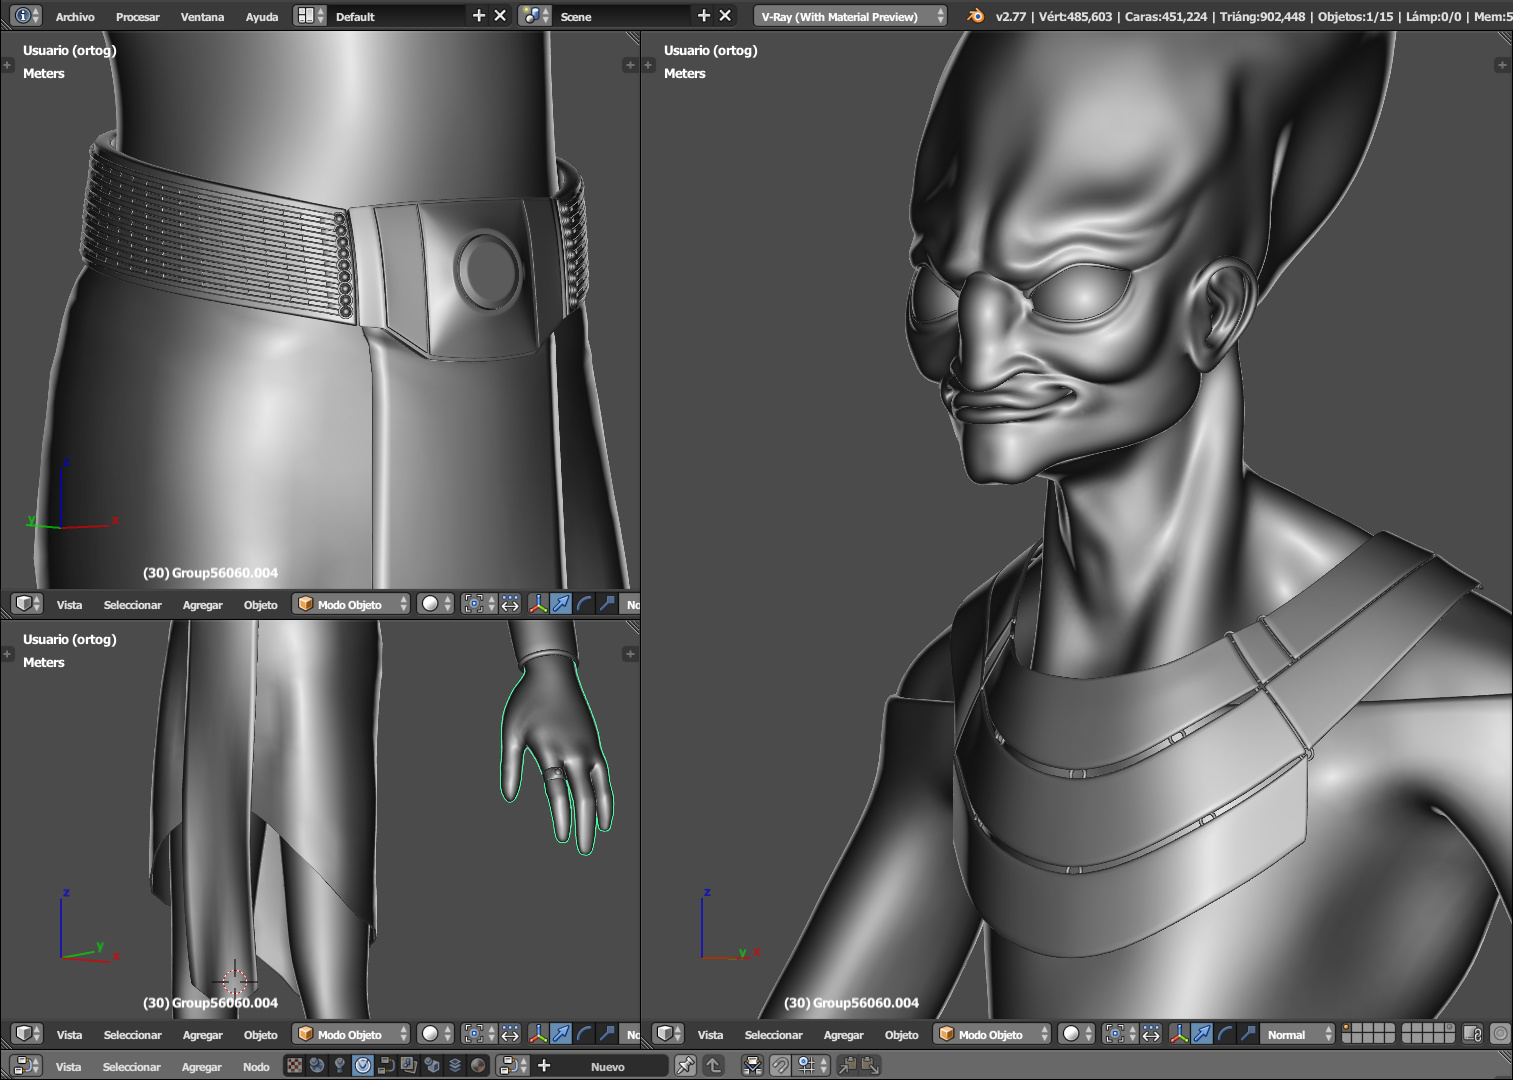Open shading selector in bottom-left viewport
The image size is (1513, 1080).
pos(436,1034)
